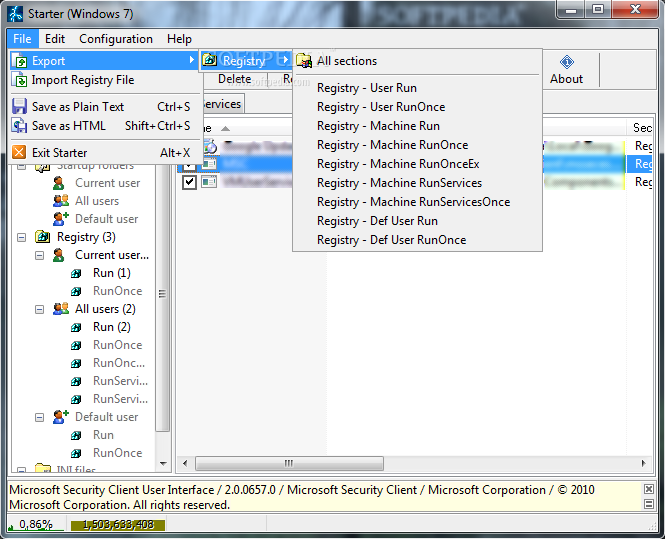Screen dimensions: 665x539
Task: Collapse the All users (2) node
Action: pyautogui.click(x=39, y=309)
